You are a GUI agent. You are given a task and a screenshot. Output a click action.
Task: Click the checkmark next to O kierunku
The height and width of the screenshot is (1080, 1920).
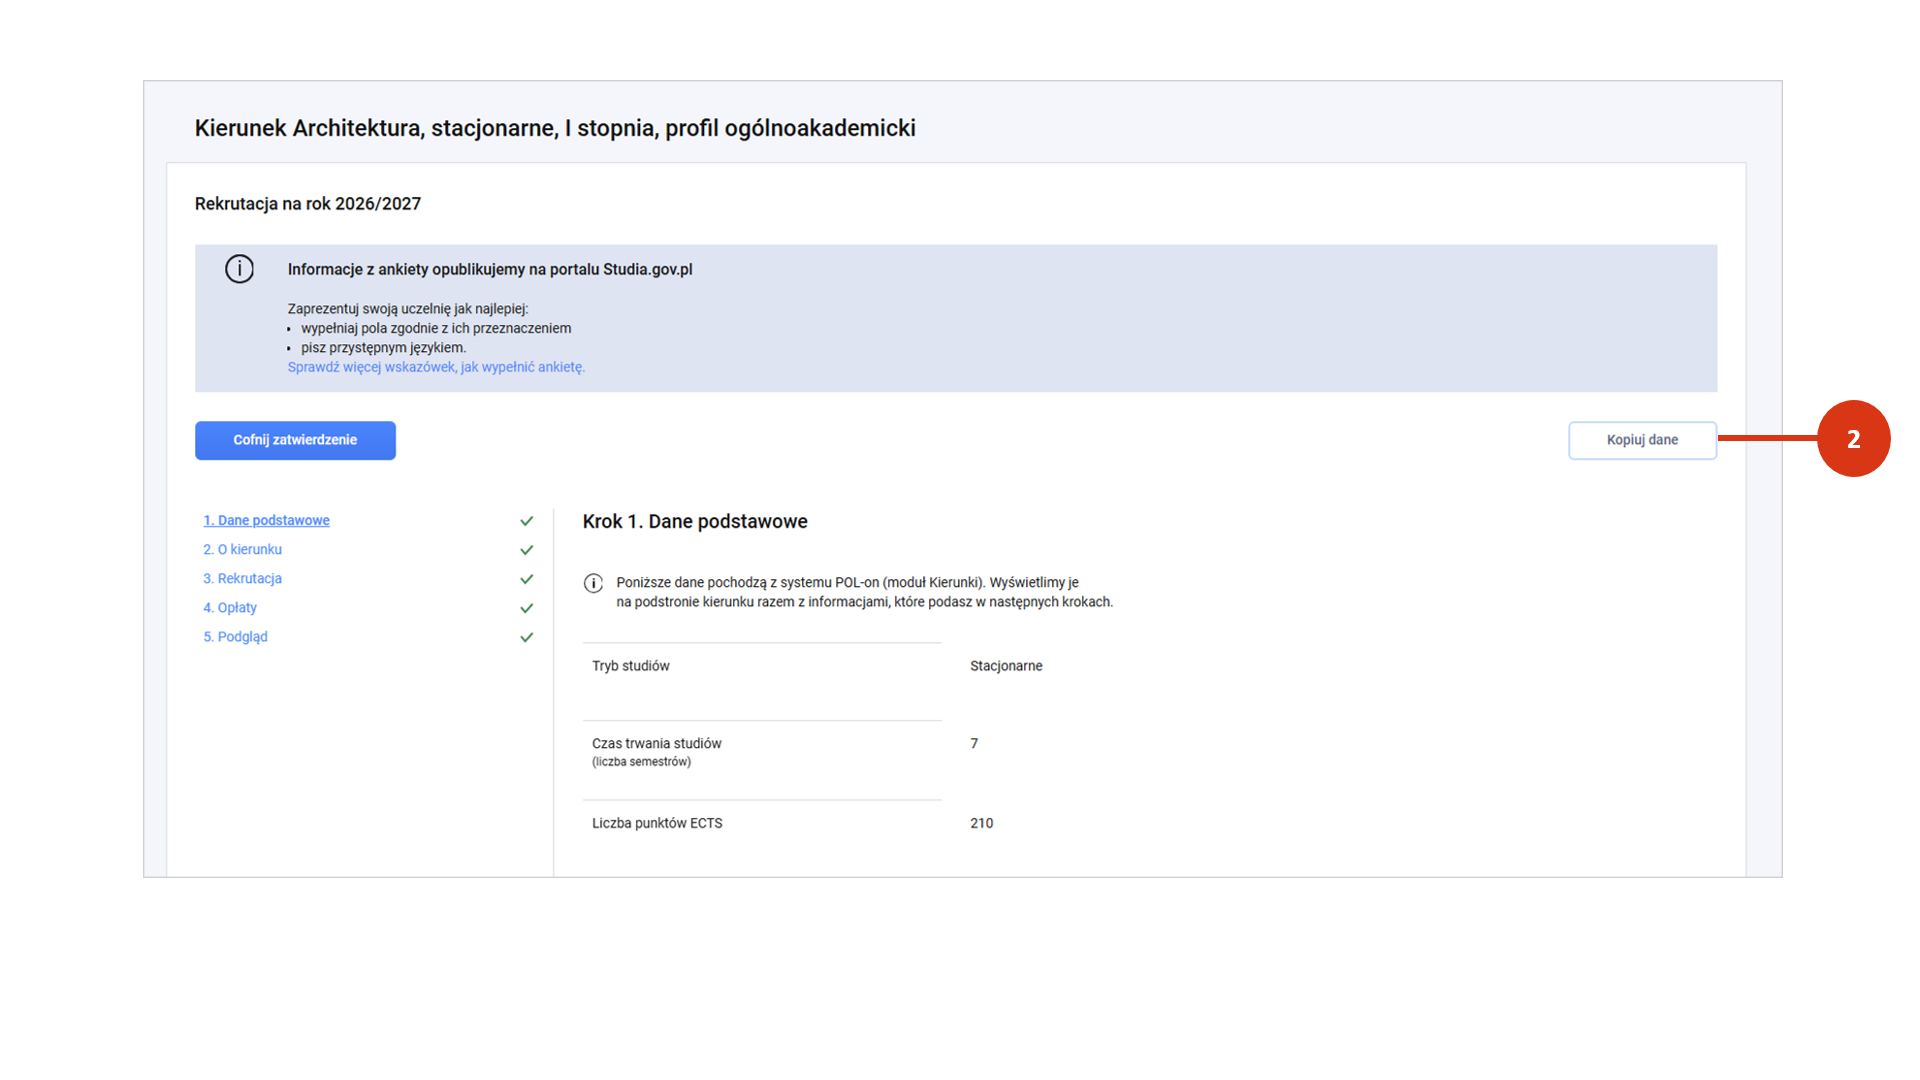point(527,550)
